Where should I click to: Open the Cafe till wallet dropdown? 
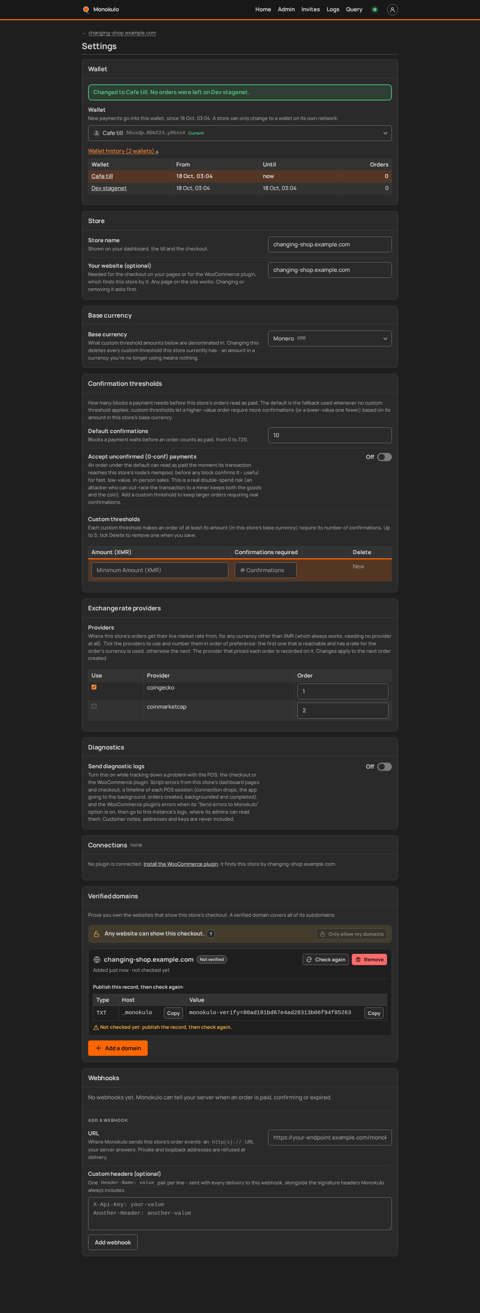(240, 132)
